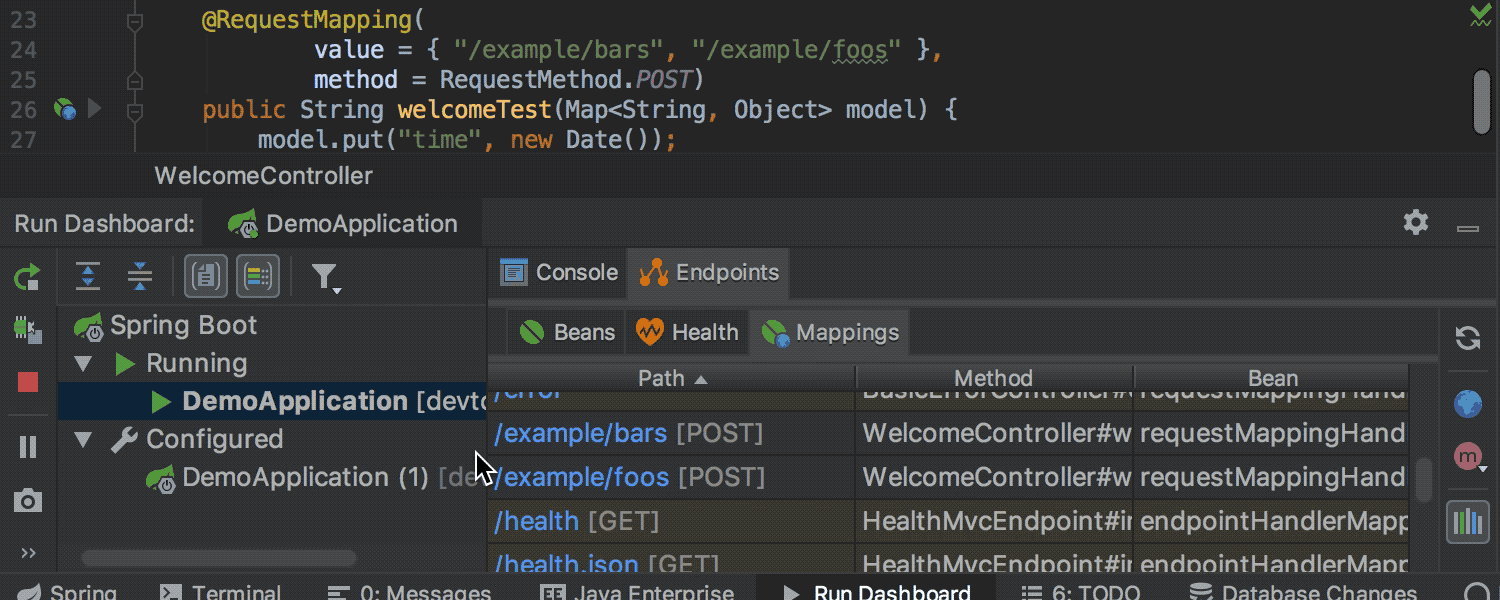Viewport: 1500px width, 600px height.
Task: Click the WelcomeController breadcrumb
Action: [x=264, y=176]
